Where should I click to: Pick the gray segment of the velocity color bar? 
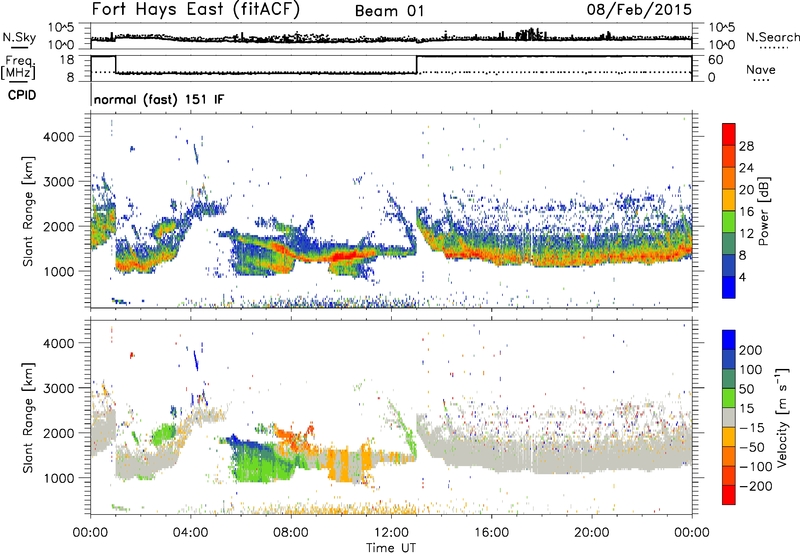tap(729, 418)
